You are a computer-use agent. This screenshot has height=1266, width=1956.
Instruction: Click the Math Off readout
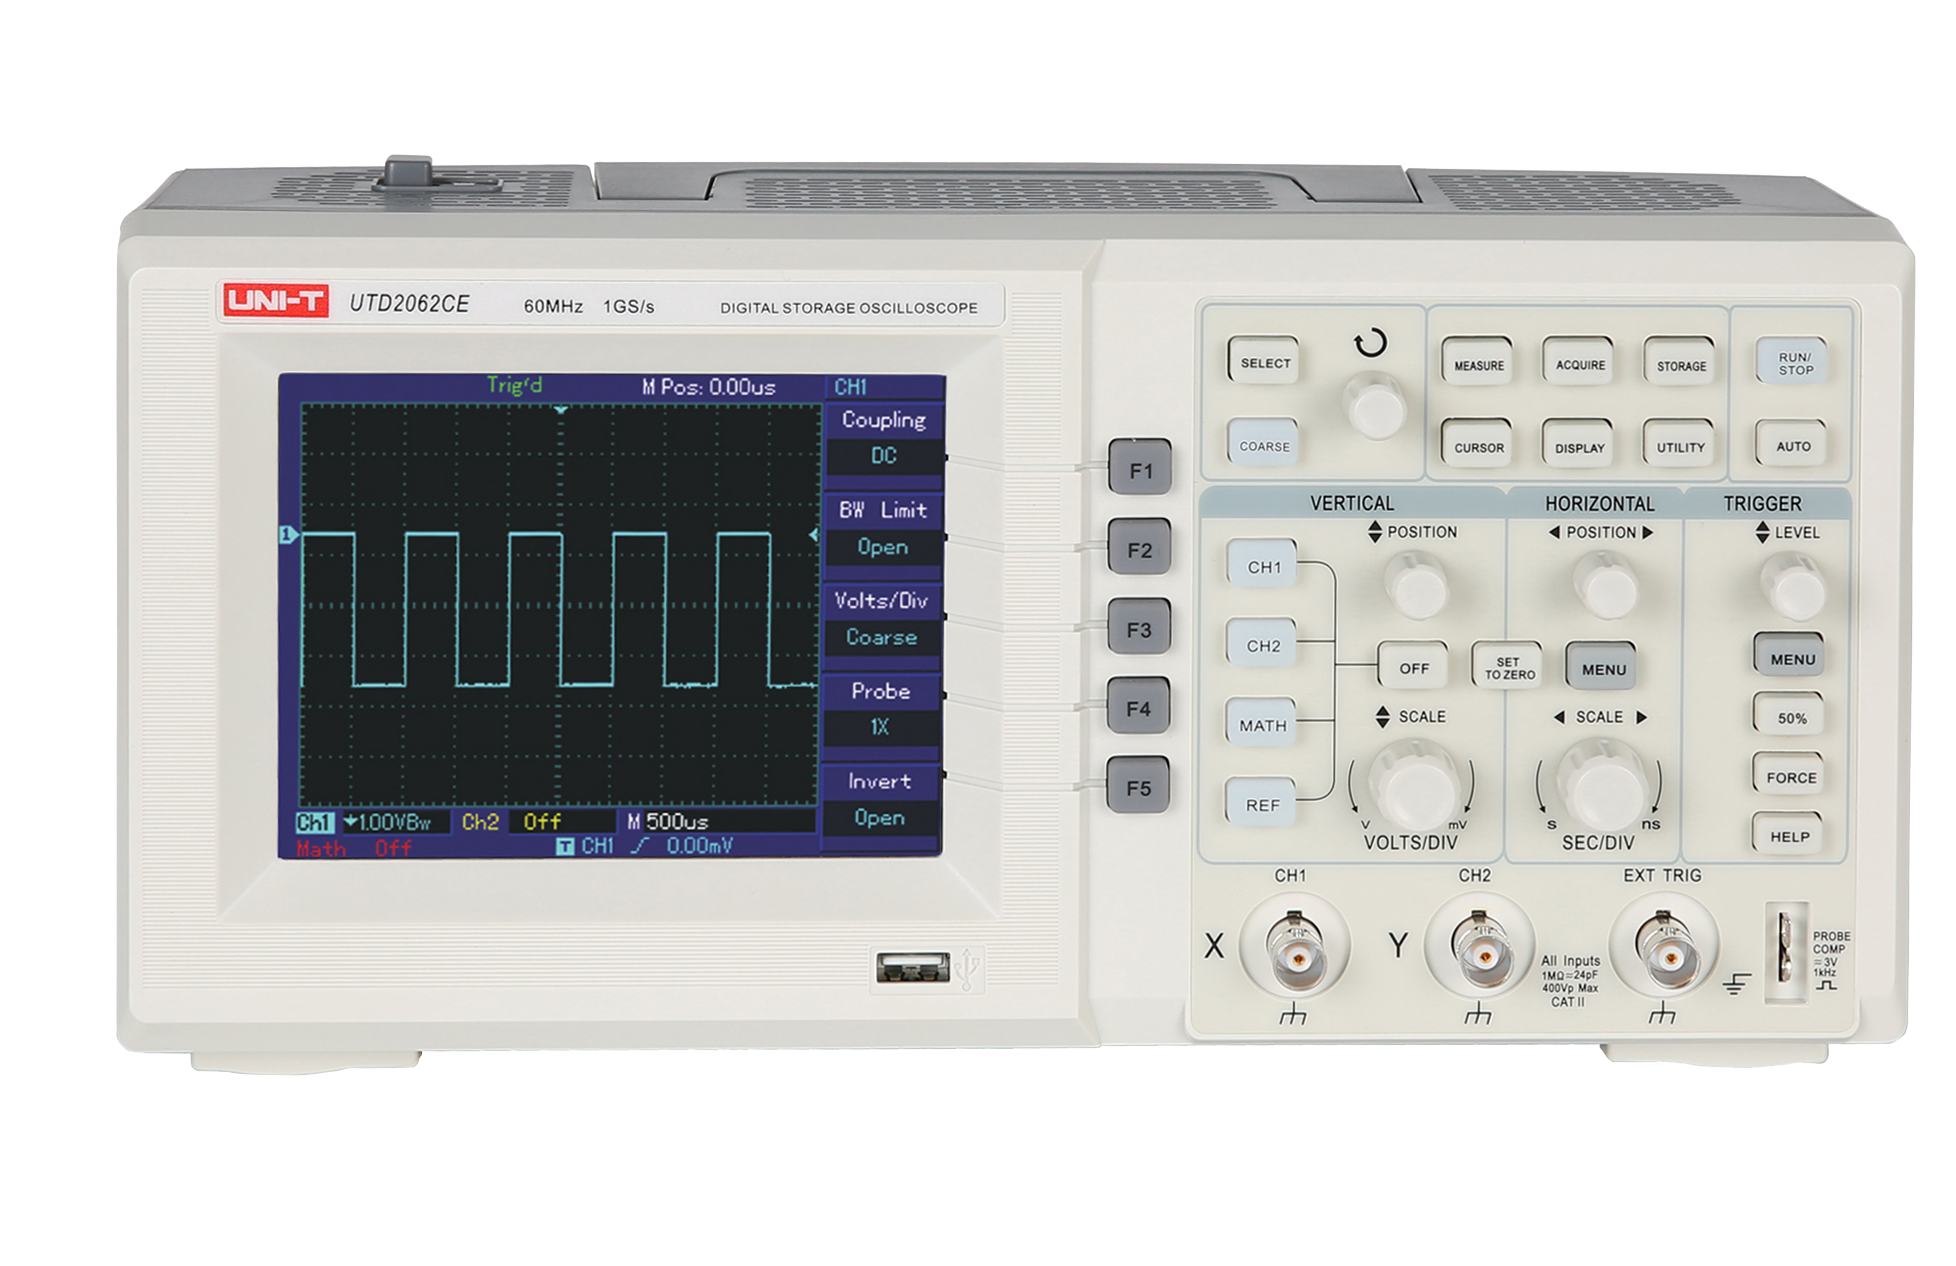354,848
